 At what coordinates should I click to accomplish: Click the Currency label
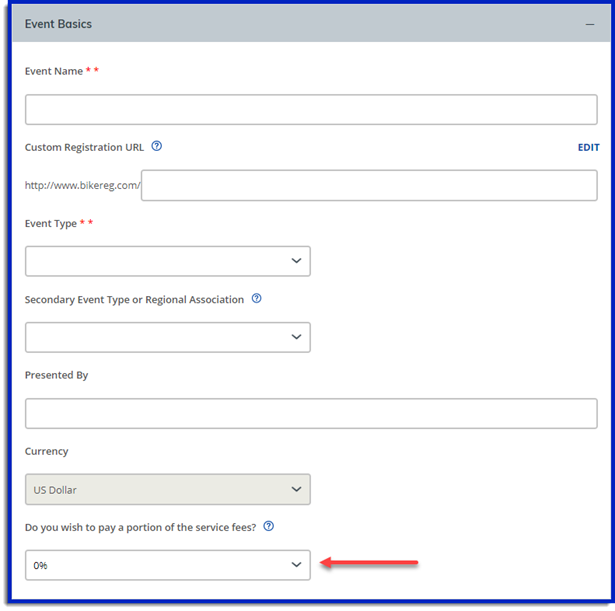coord(46,451)
